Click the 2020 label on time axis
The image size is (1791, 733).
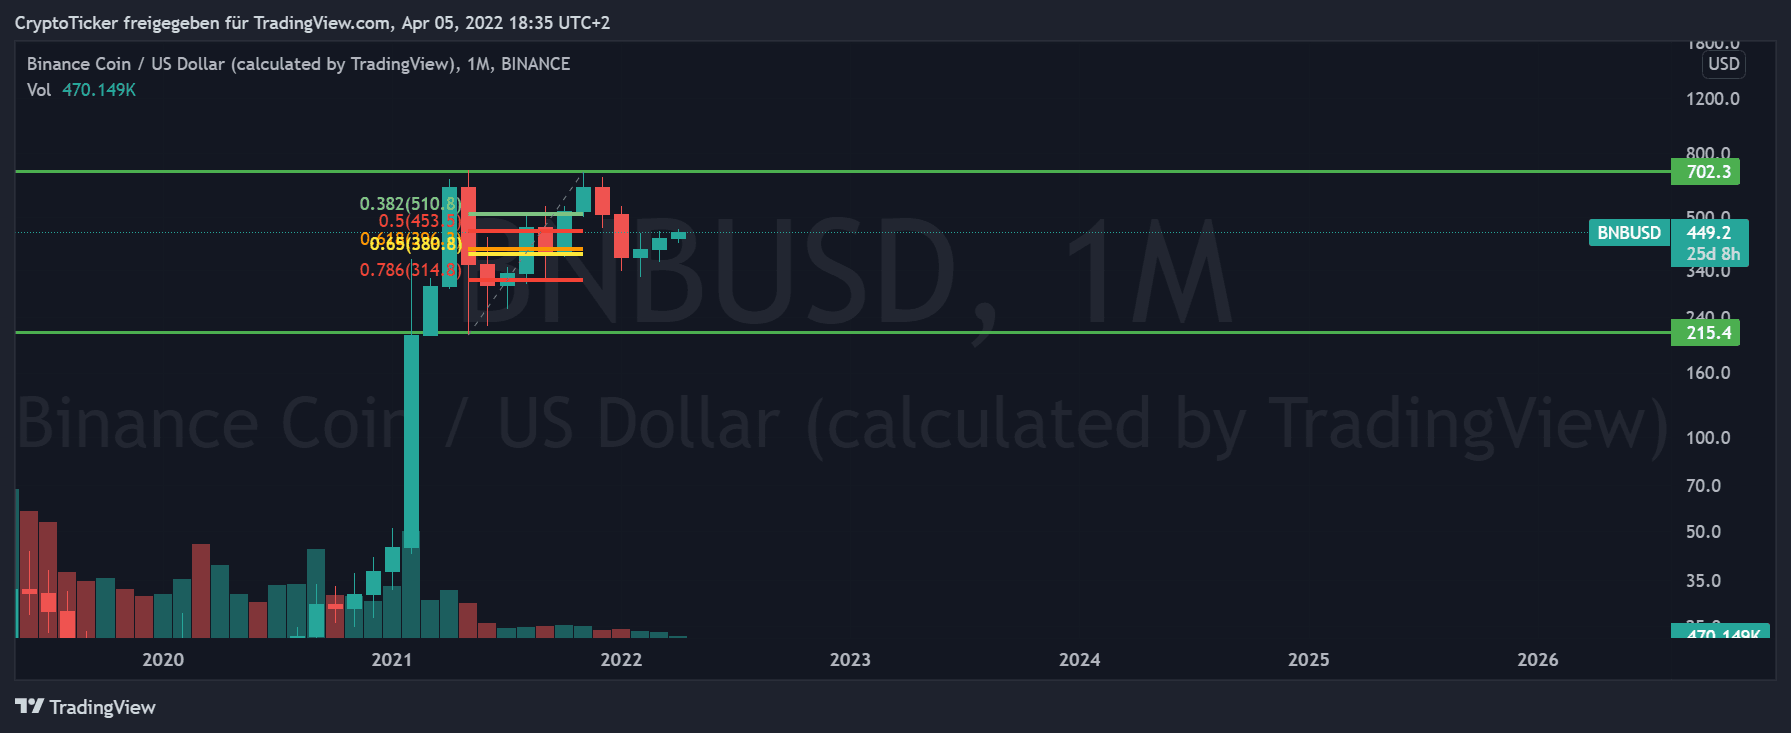point(163,660)
